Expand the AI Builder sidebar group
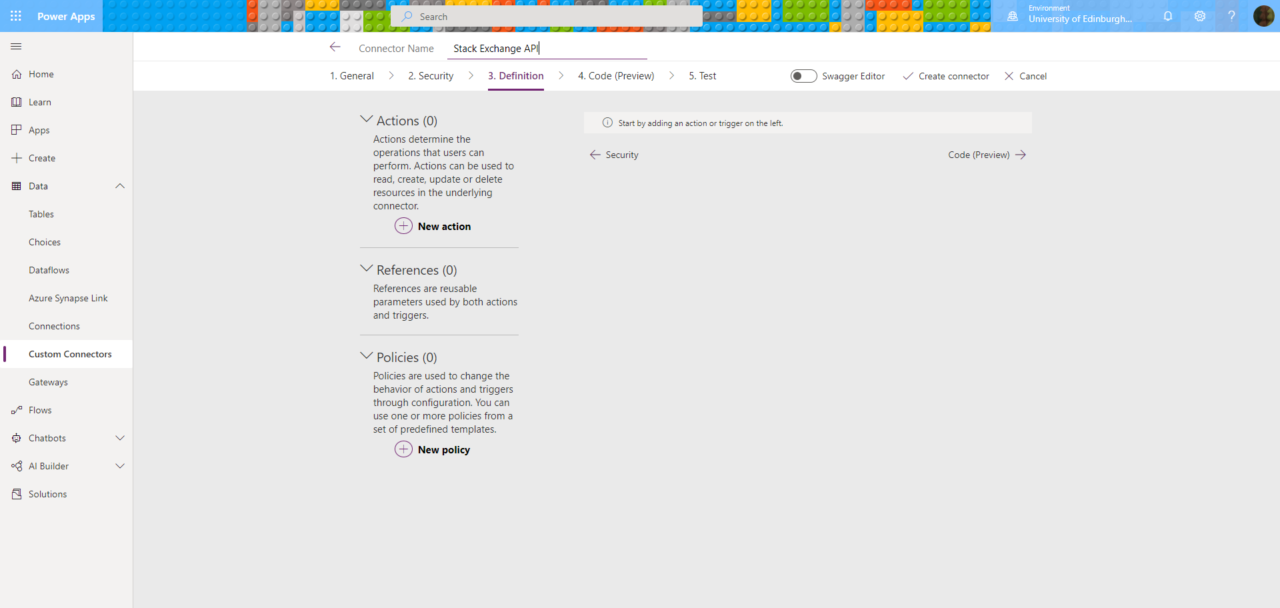Screen dimensions: 1280x608 (120, 466)
